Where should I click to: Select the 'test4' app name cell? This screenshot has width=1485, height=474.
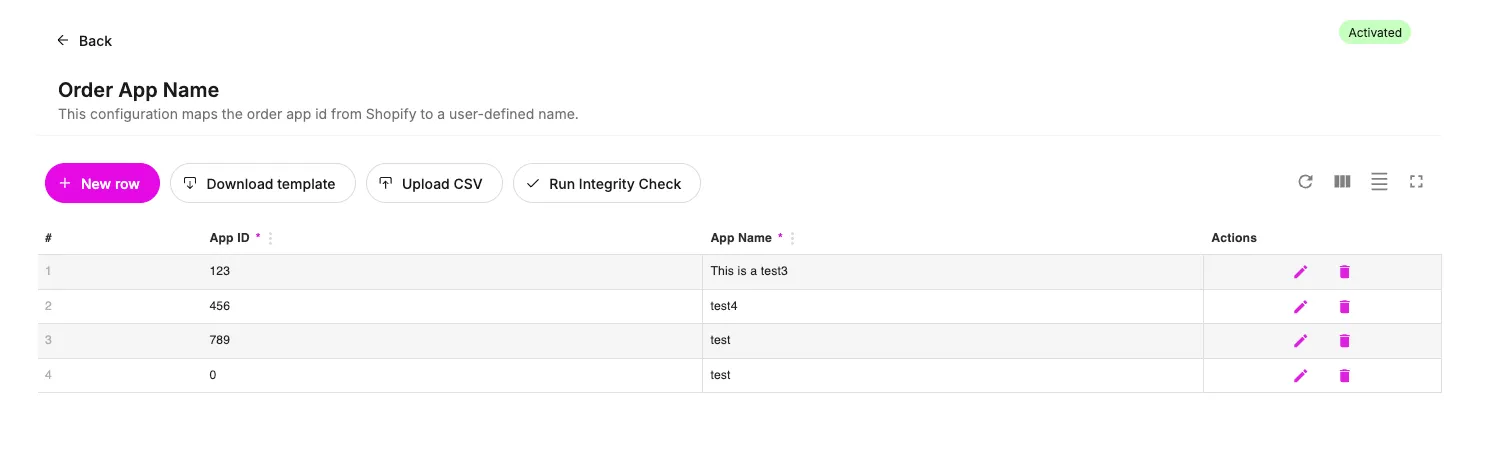pos(952,306)
